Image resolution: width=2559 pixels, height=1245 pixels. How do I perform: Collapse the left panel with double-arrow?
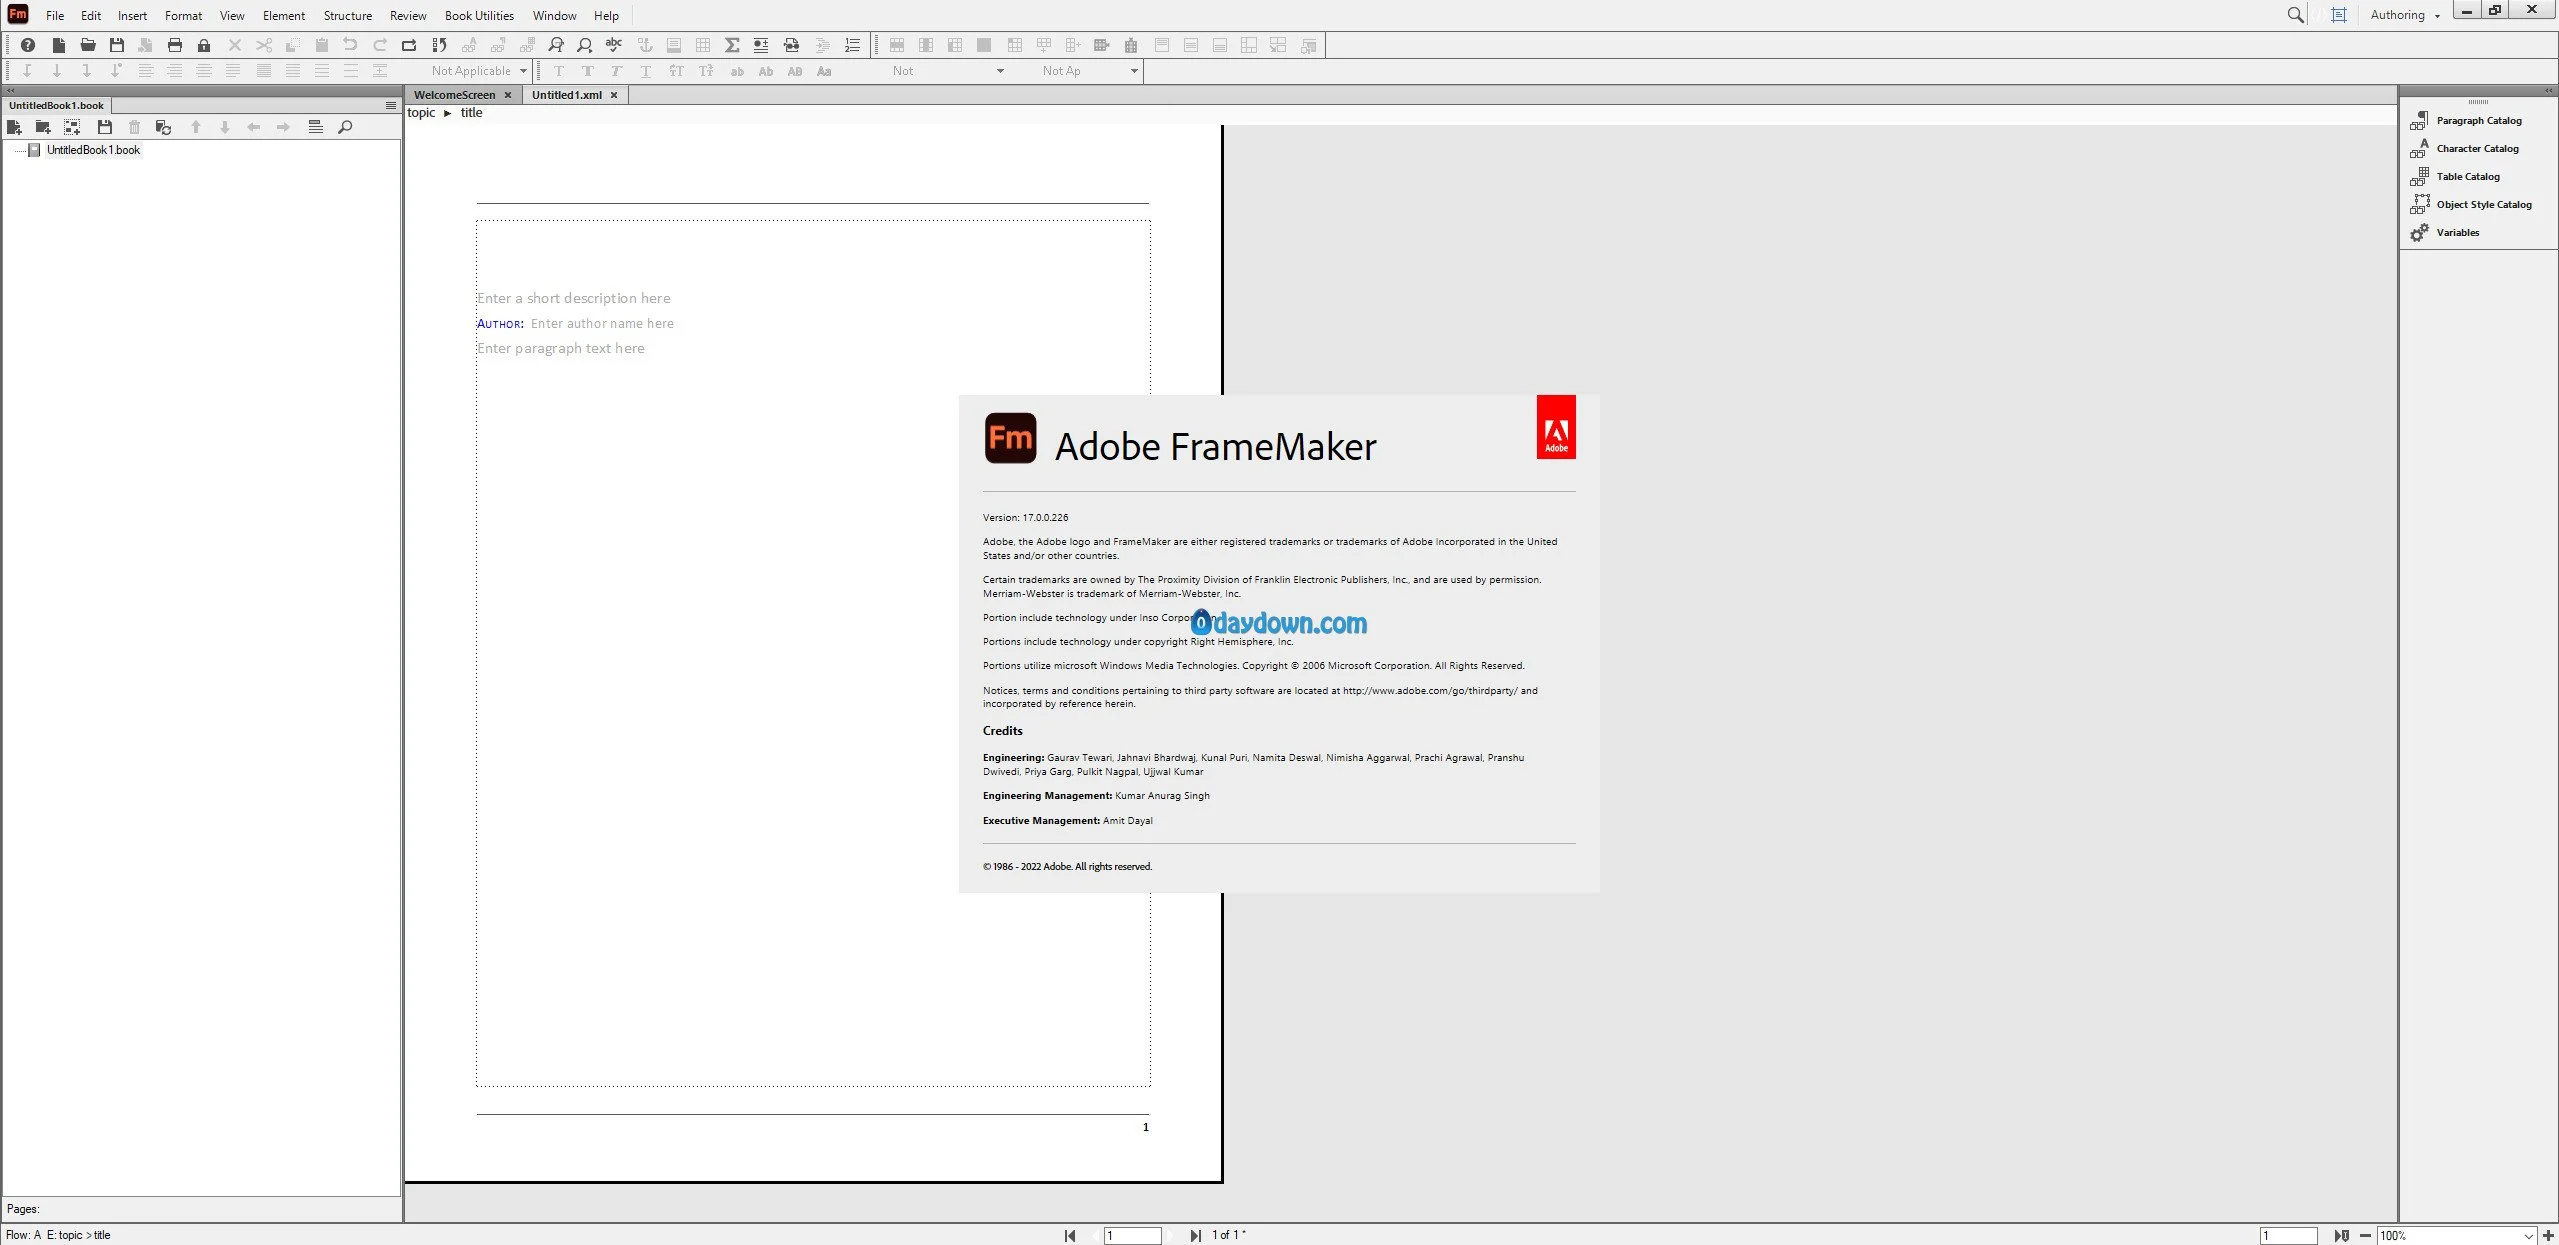tap(11, 90)
